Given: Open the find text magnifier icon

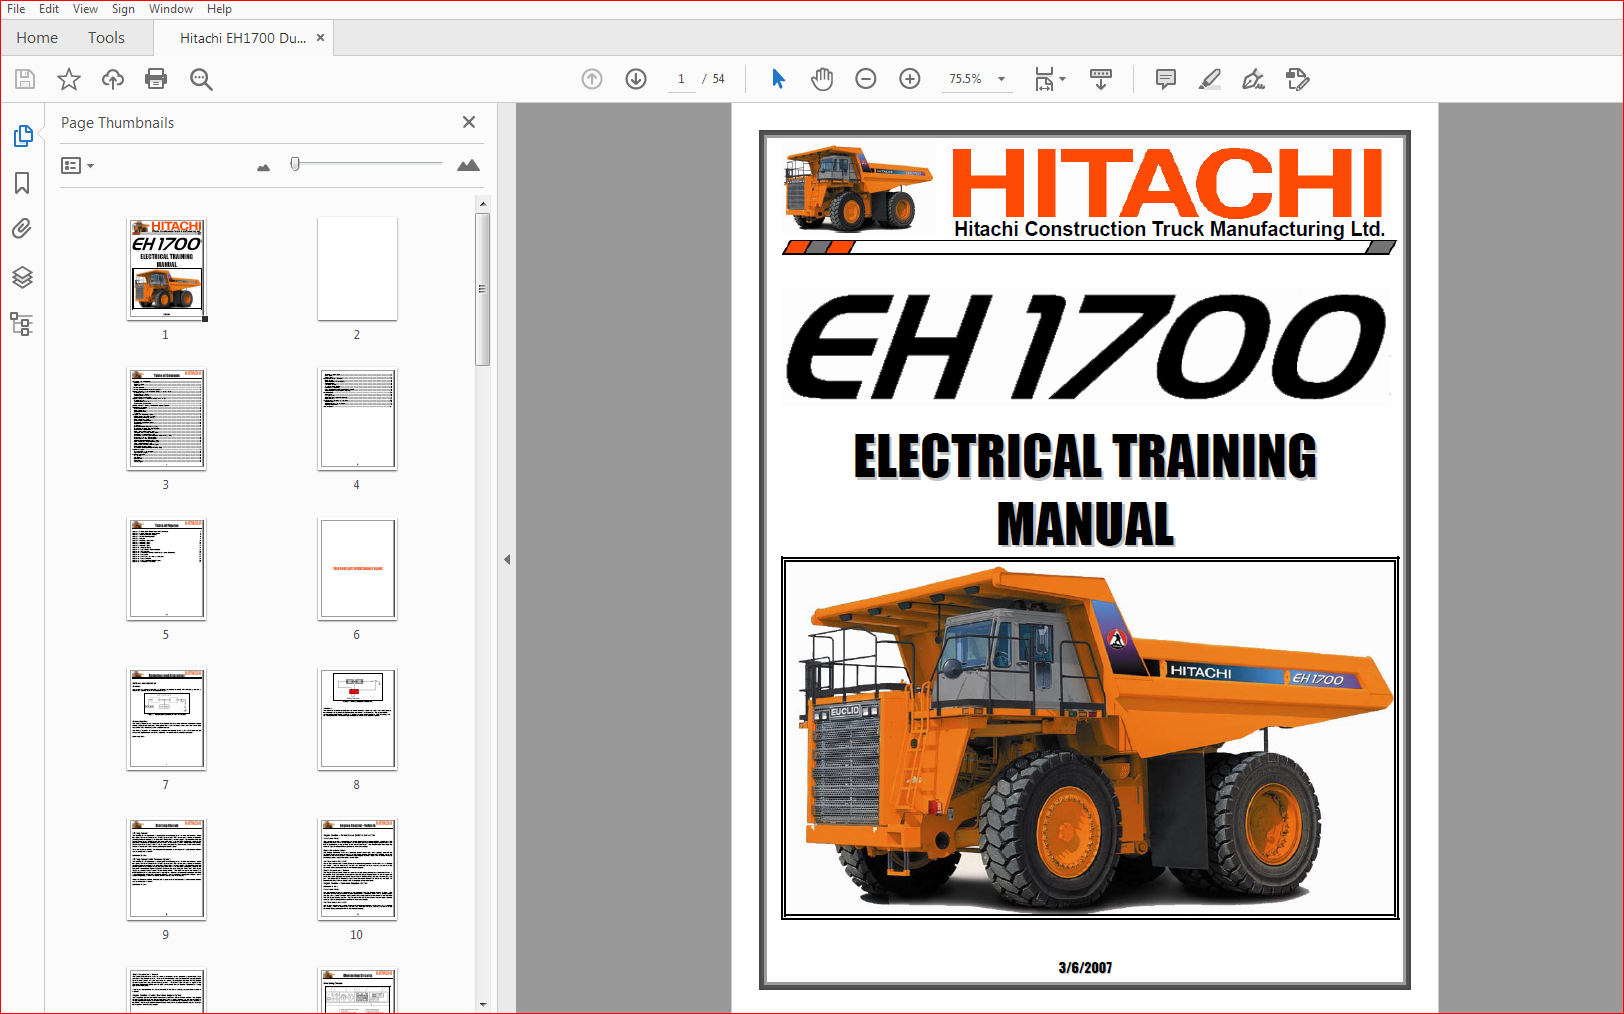Looking at the screenshot, I should coord(201,79).
